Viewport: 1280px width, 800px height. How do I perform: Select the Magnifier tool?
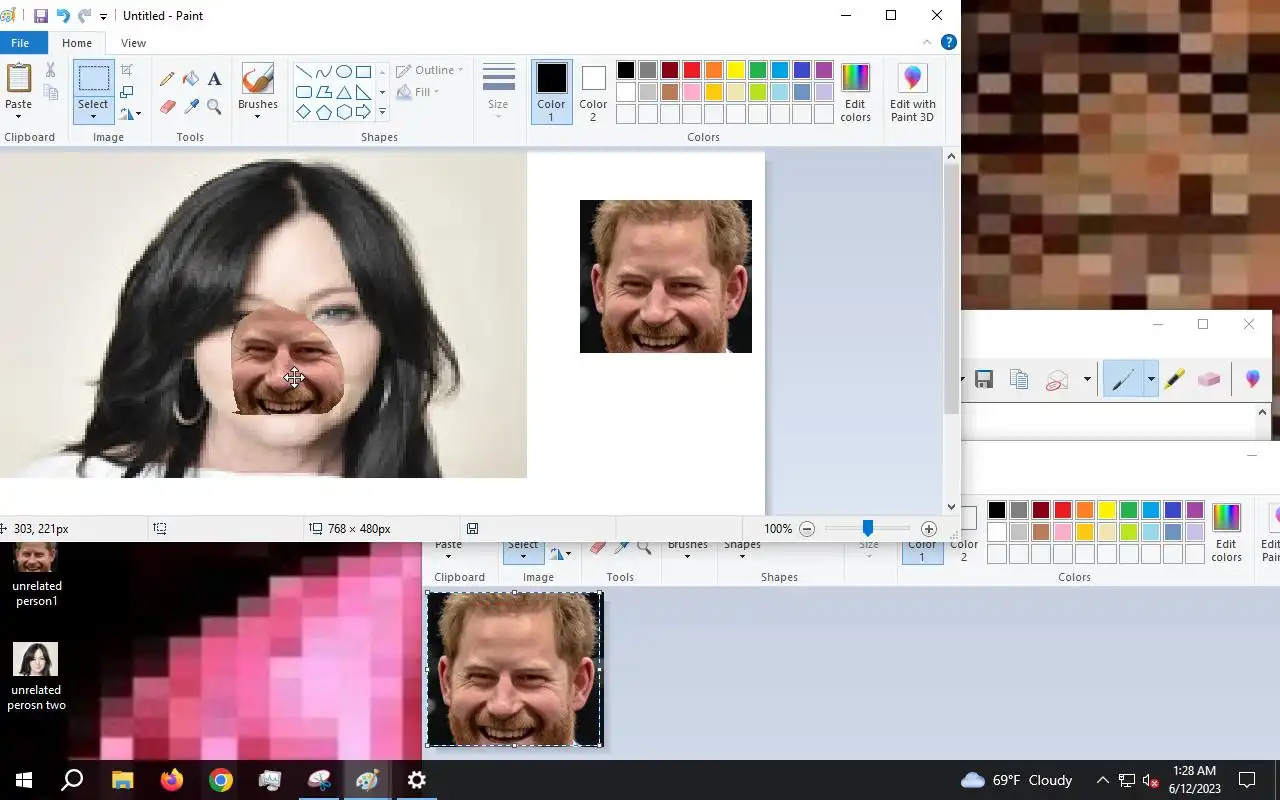(x=214, y=106)
